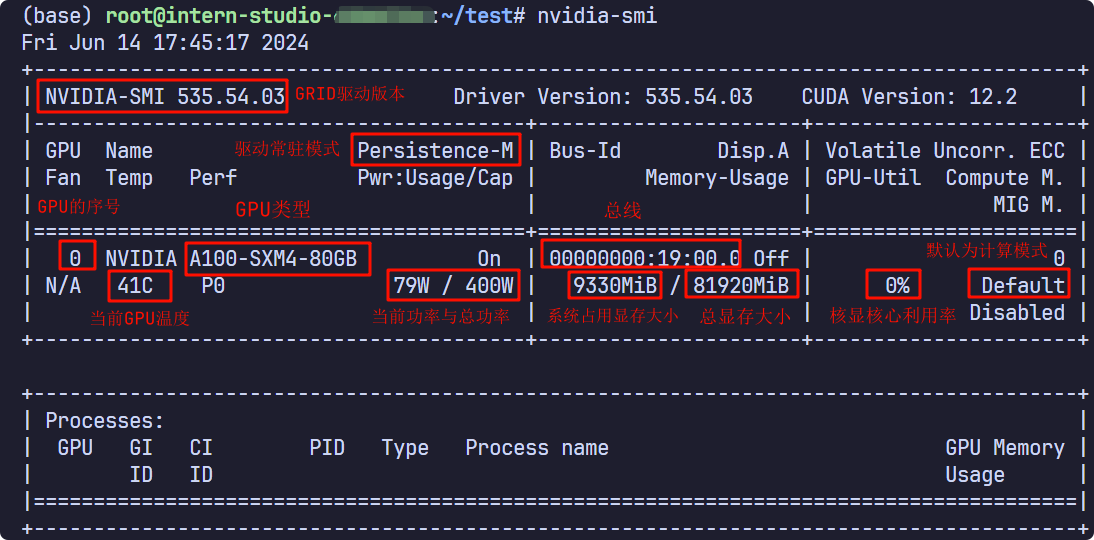The image size is (1094, 540).
Task: Click the Process name column header
Action: (537, 448)
